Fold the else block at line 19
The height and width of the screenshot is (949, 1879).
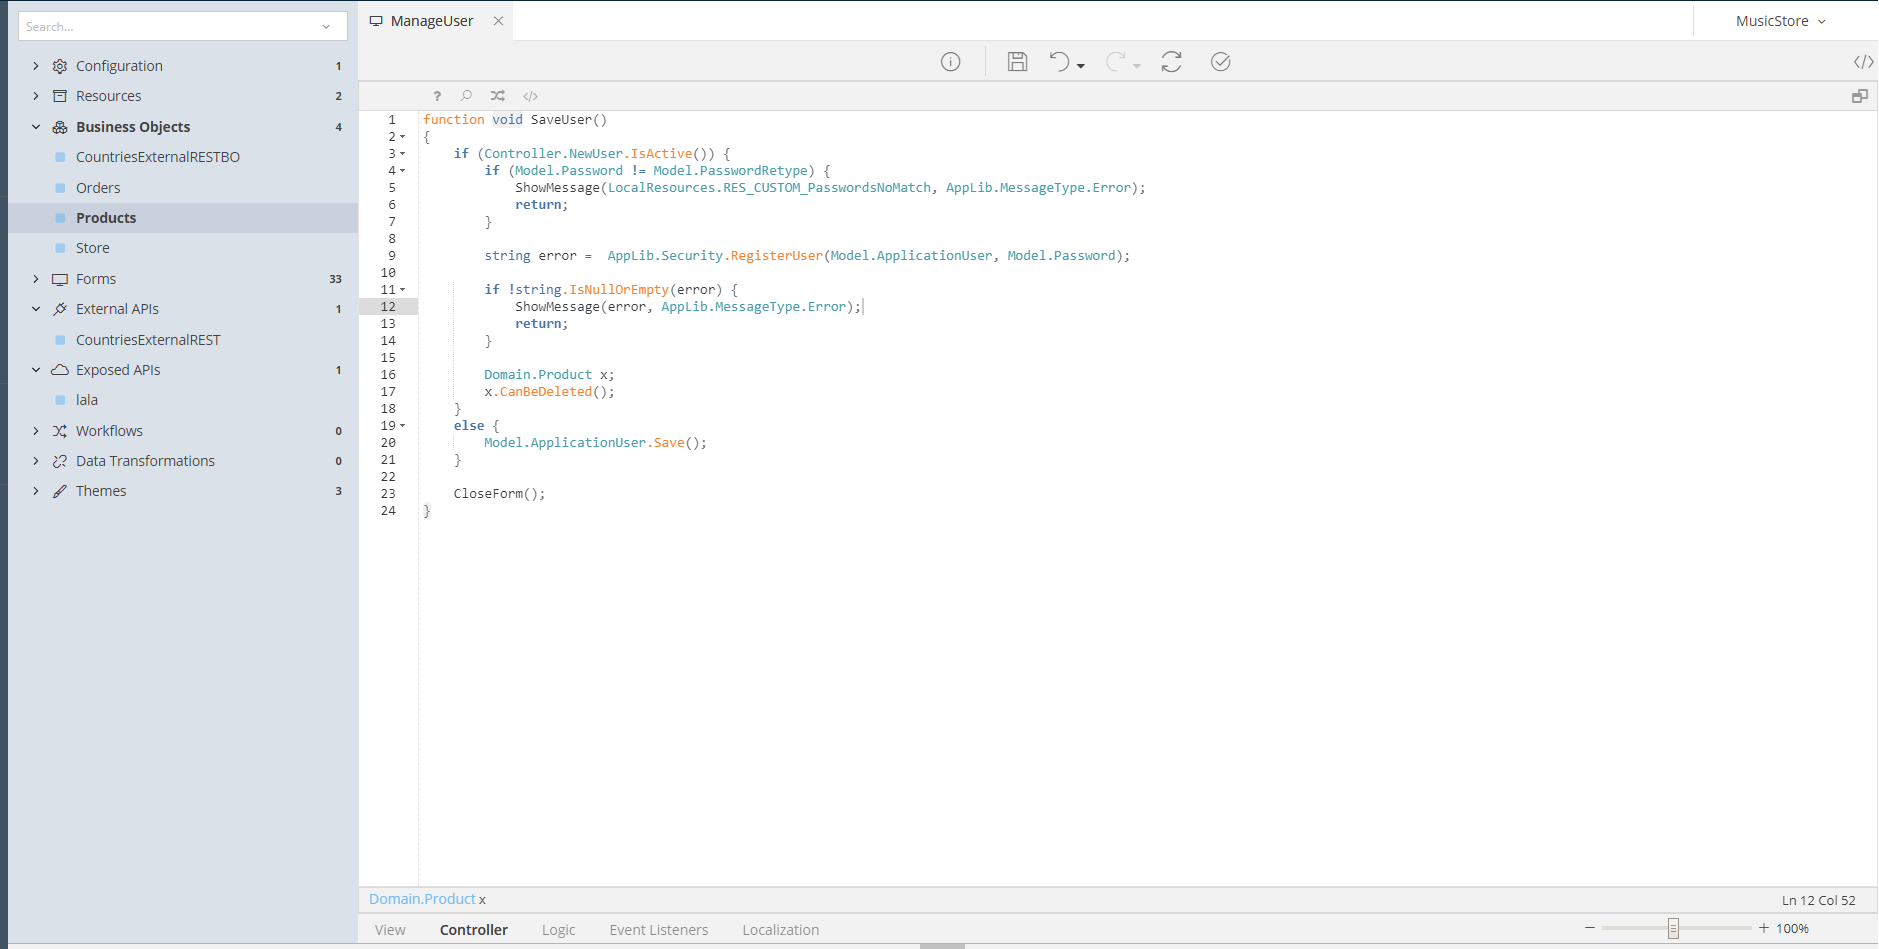tap(403, 426)
